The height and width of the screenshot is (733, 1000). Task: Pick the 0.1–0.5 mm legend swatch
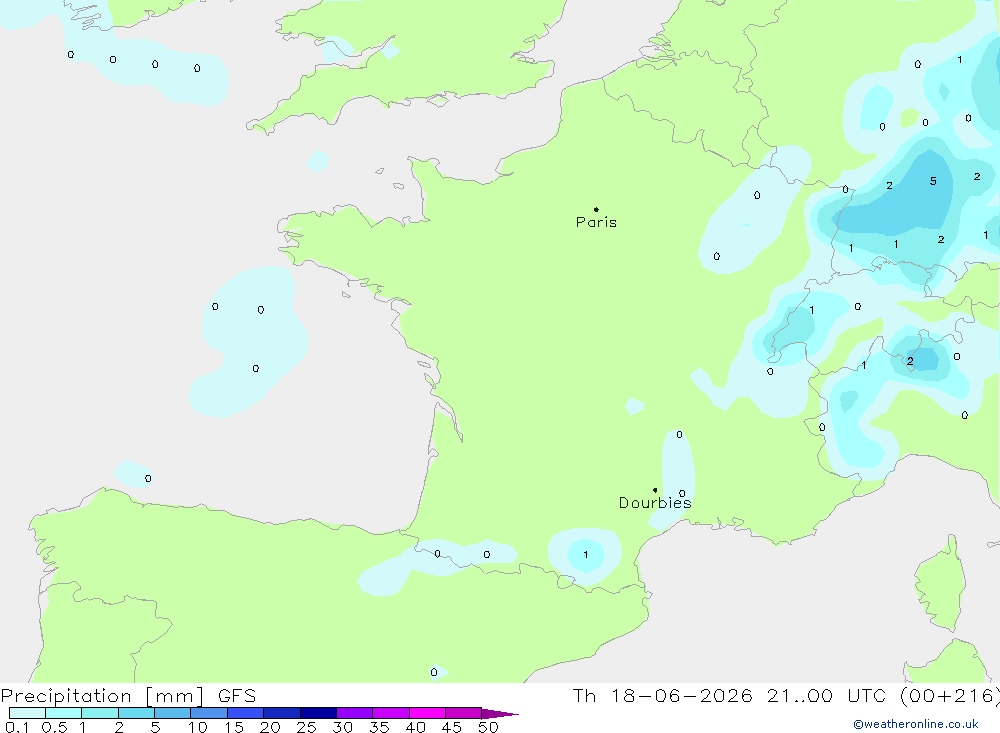click(x=27, y=713)
